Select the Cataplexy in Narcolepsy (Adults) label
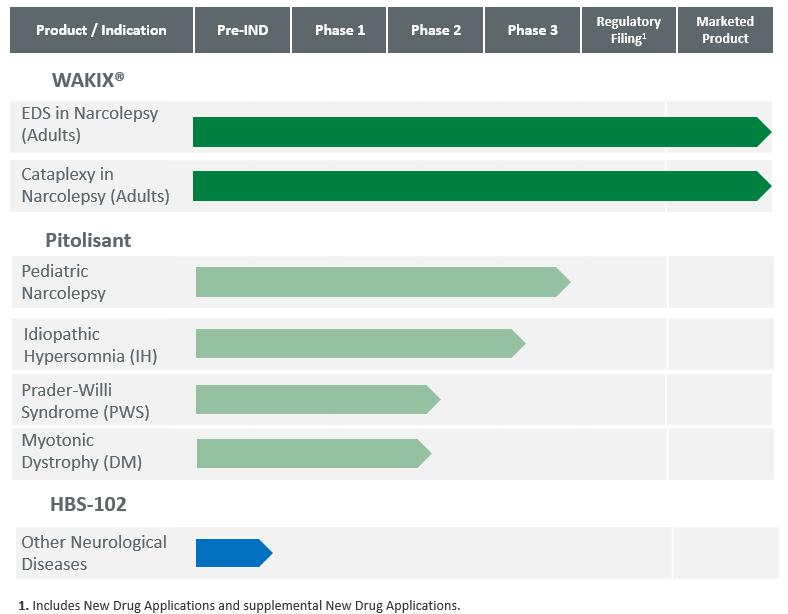Image resolution: width=788 pixels, height=614 pixels. [95, 185]
